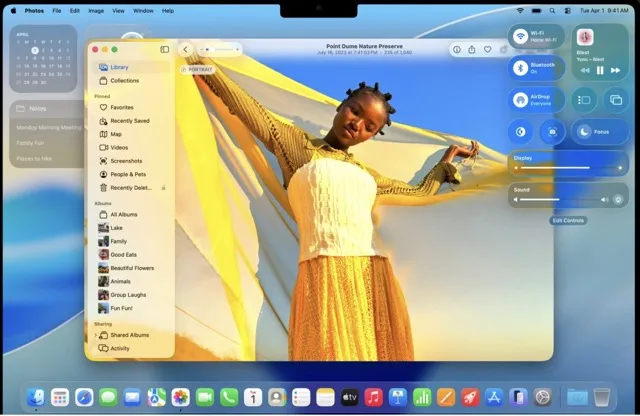Toggle the Photos sidebar visibility icon
The image size is (640, 416).
[164, 49]
